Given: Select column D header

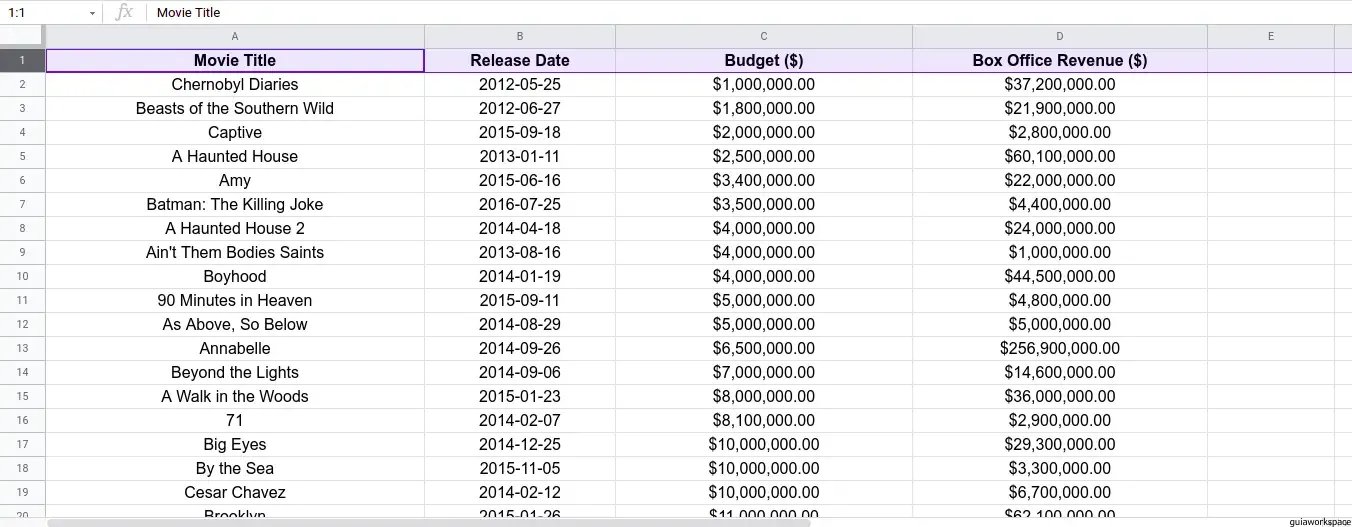Looking at the screenshot, I should [x=1060, y=36].
